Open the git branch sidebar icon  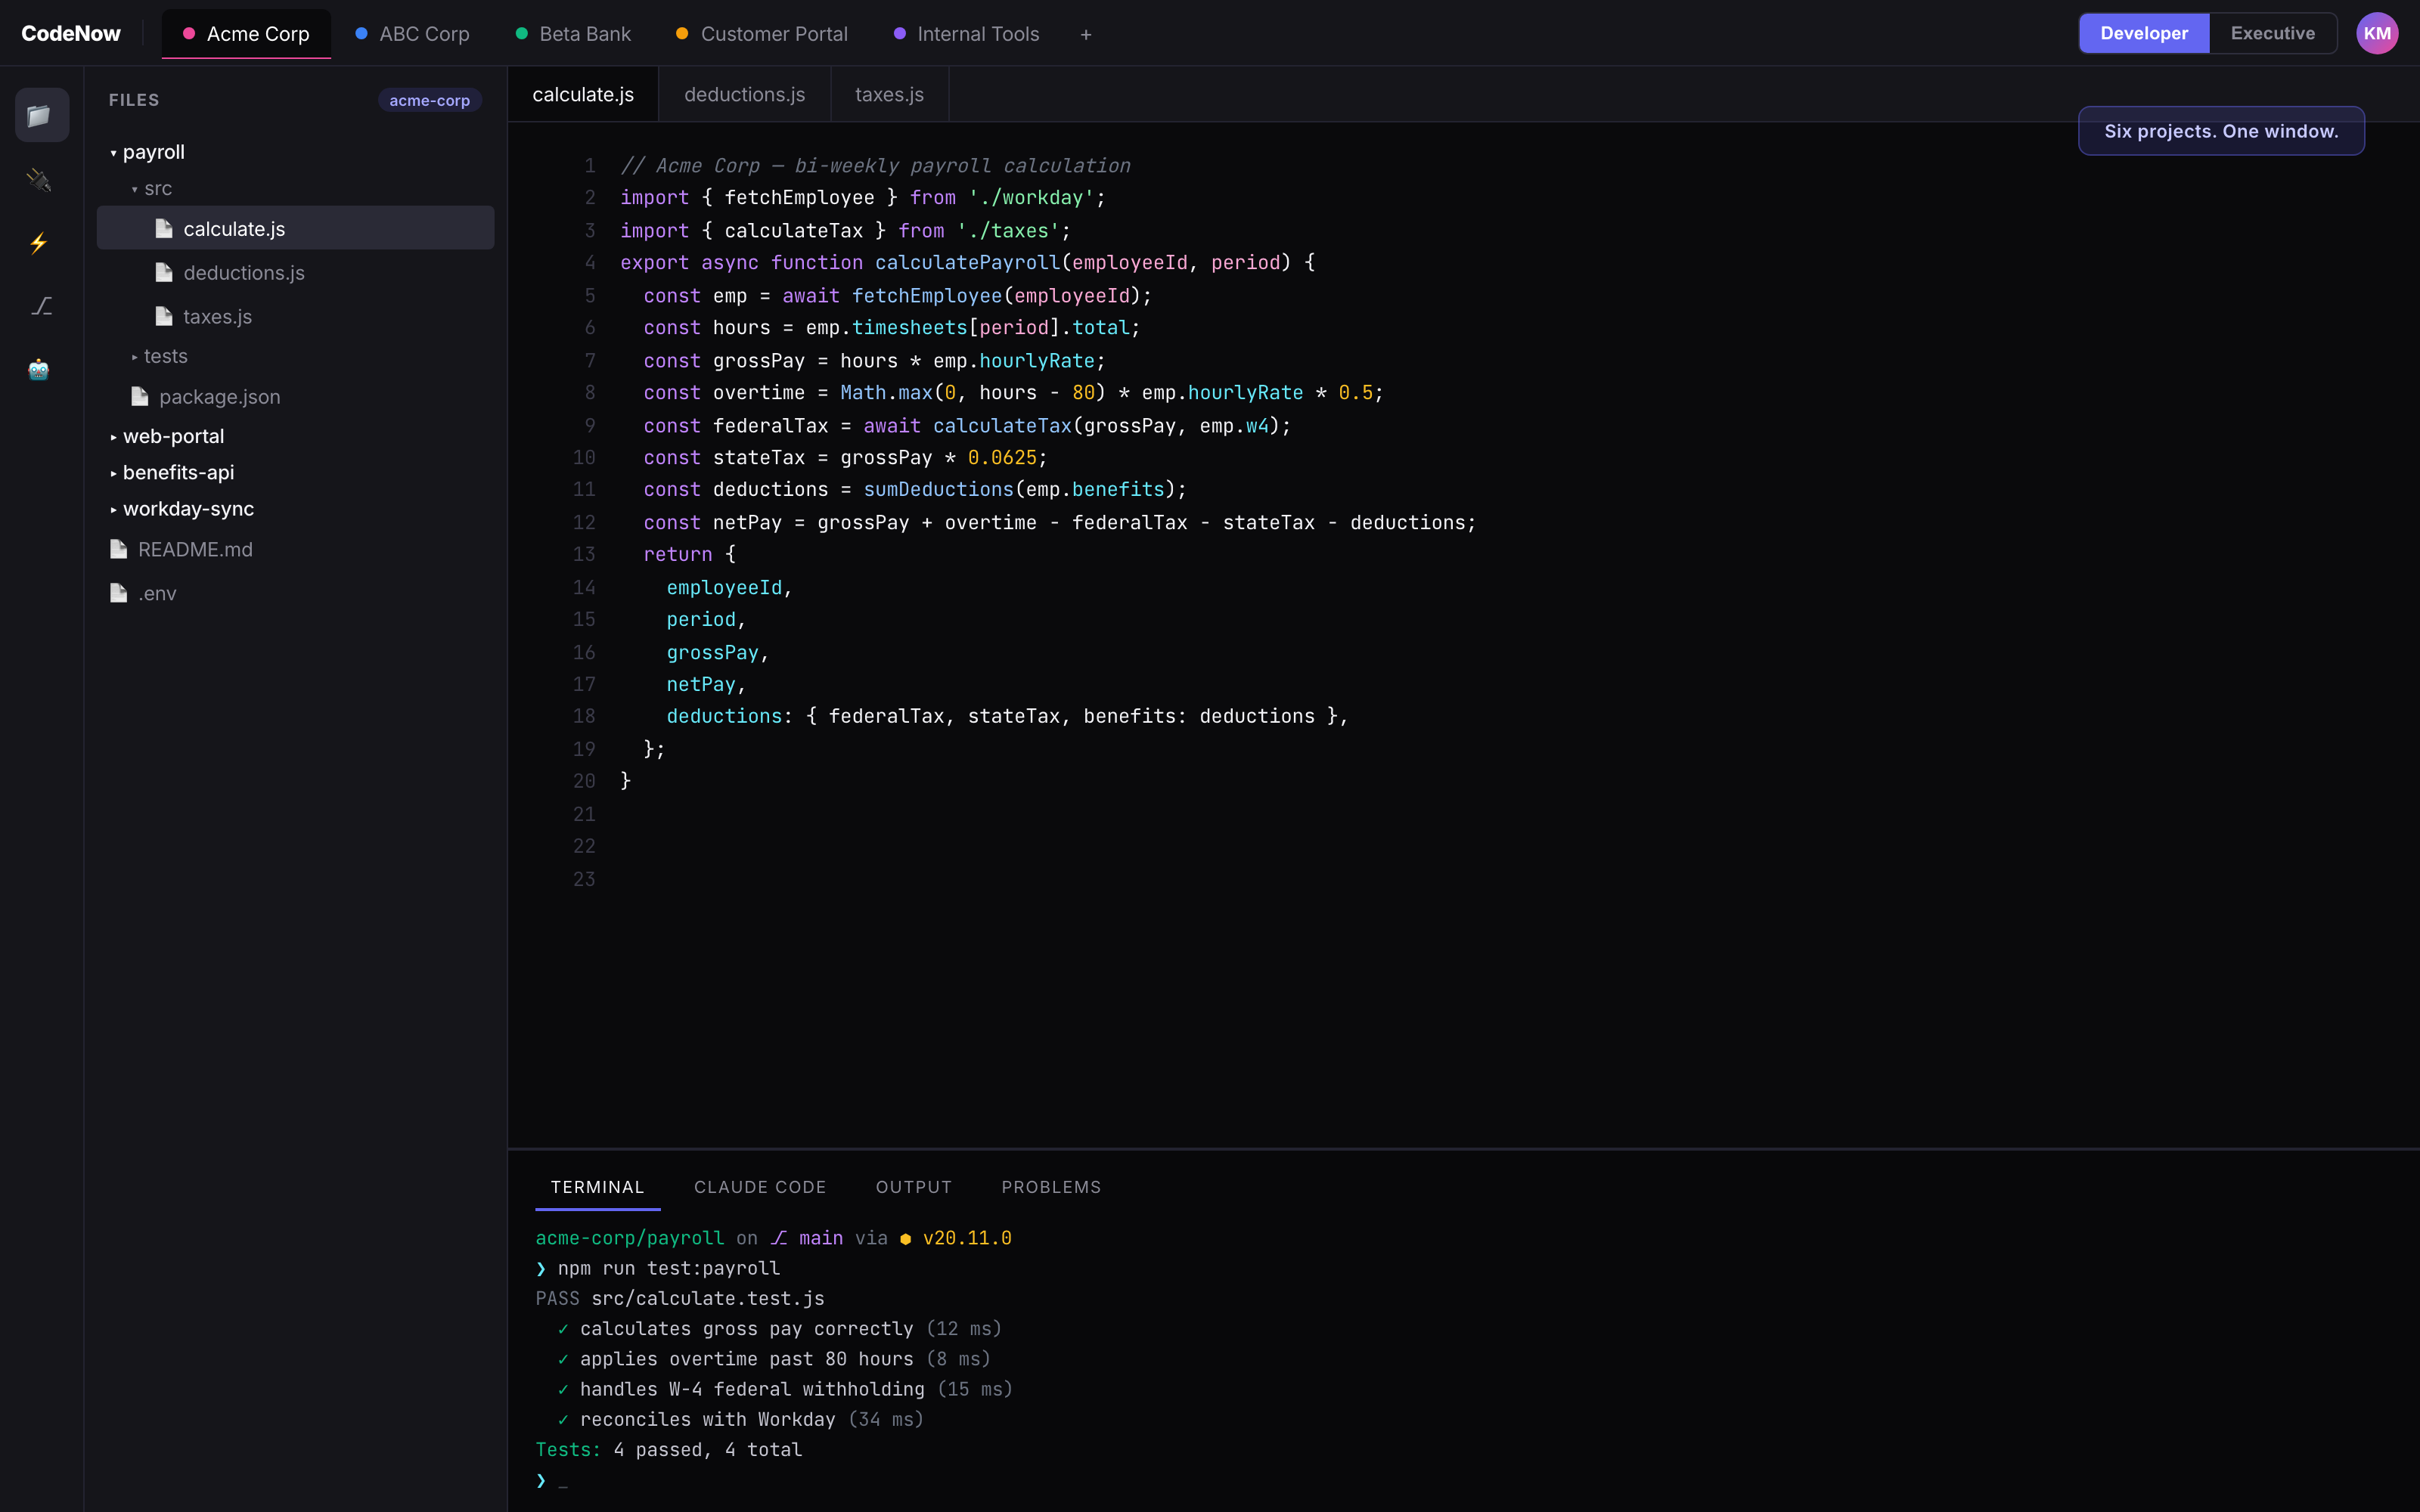pyautogui.click(x=41, y=306)
